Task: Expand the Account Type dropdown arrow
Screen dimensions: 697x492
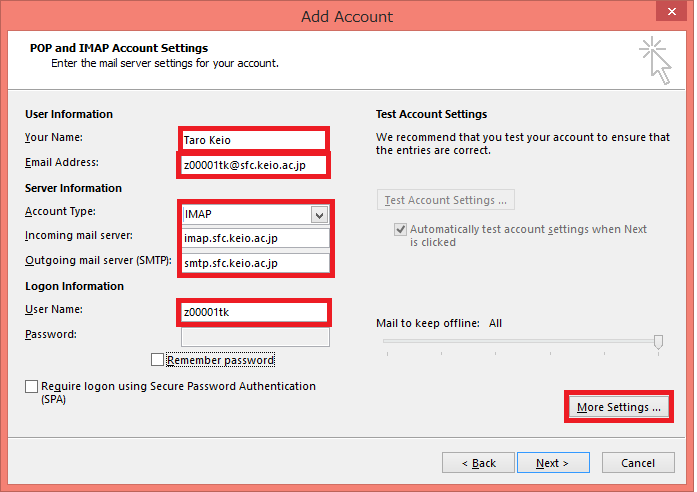Action: point(319,215)
